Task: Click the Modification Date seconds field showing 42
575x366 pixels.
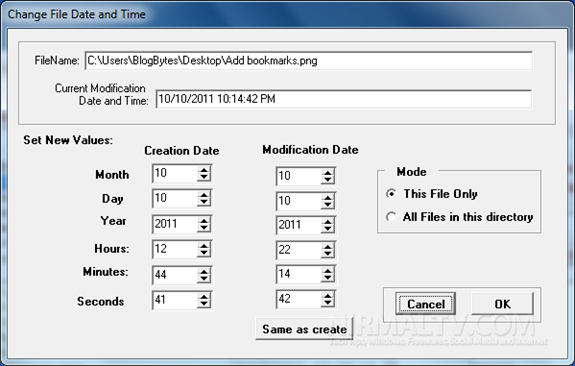Action: pyautogui.click(x=299, y=299)
